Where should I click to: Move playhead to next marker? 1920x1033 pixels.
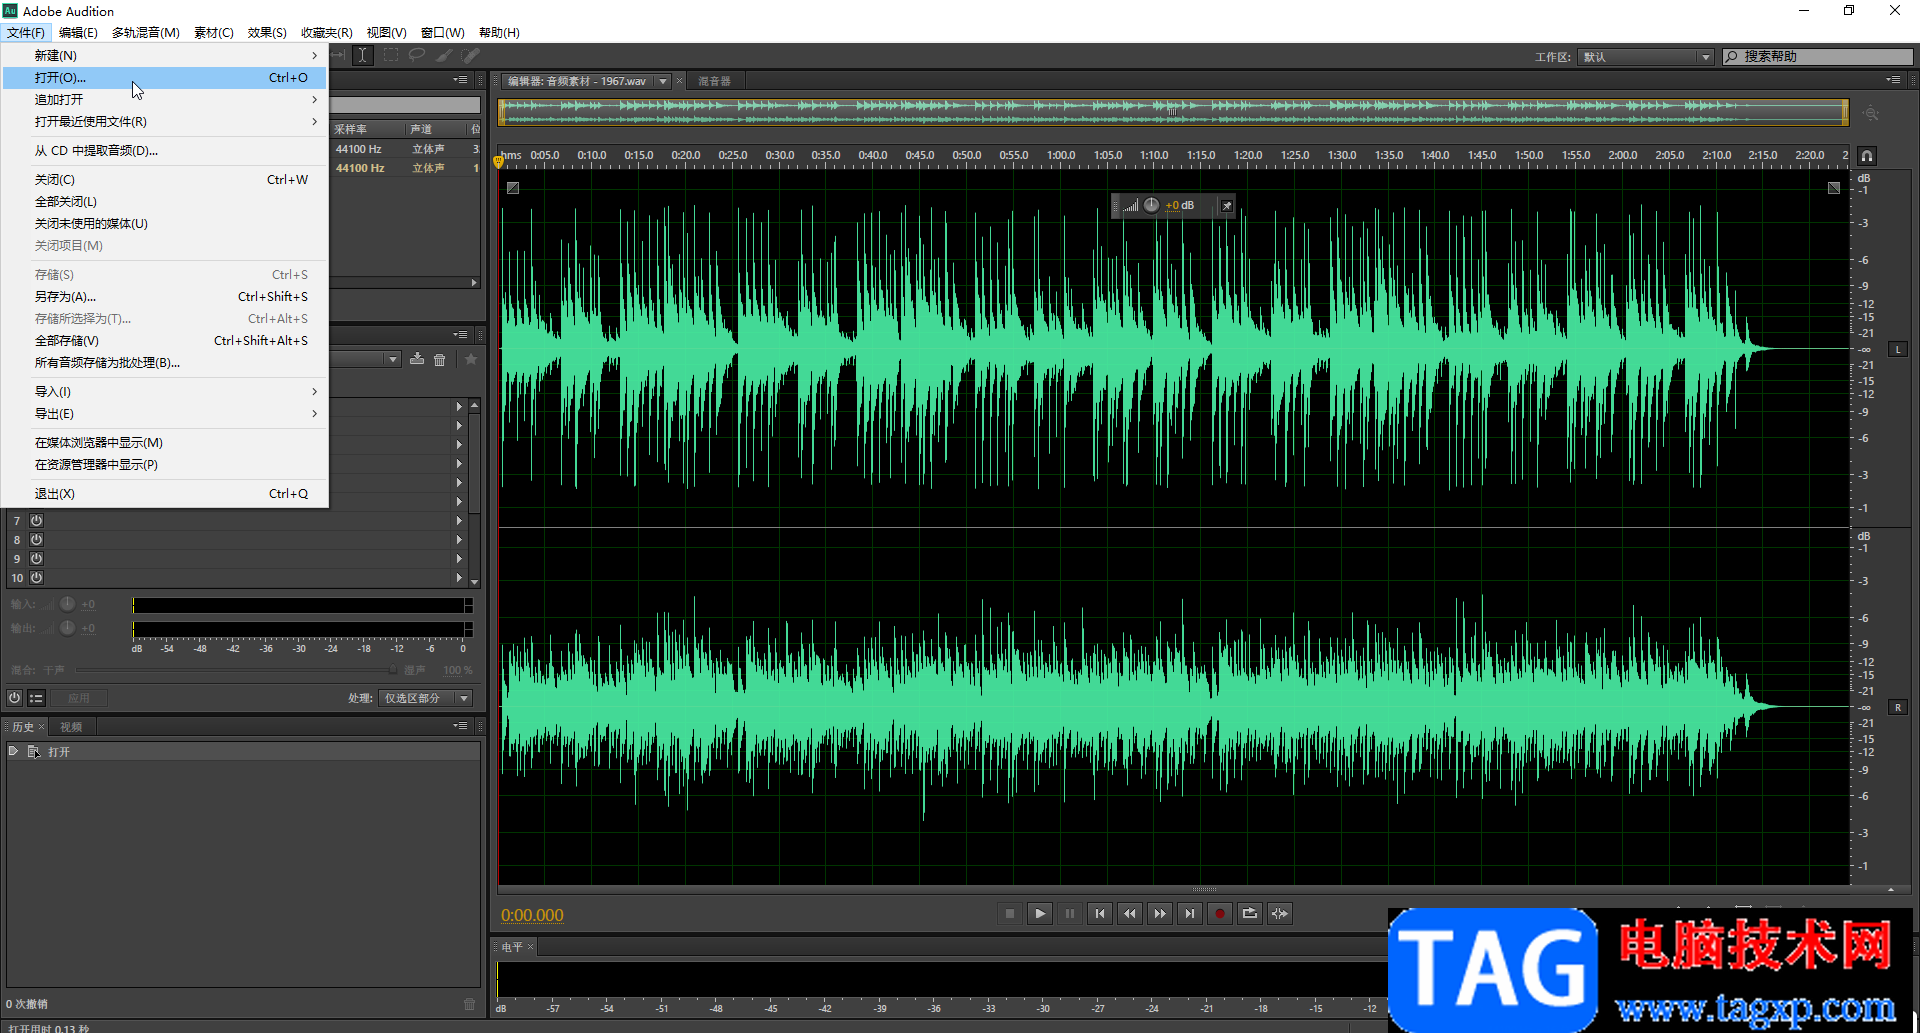click(1190, 913)
